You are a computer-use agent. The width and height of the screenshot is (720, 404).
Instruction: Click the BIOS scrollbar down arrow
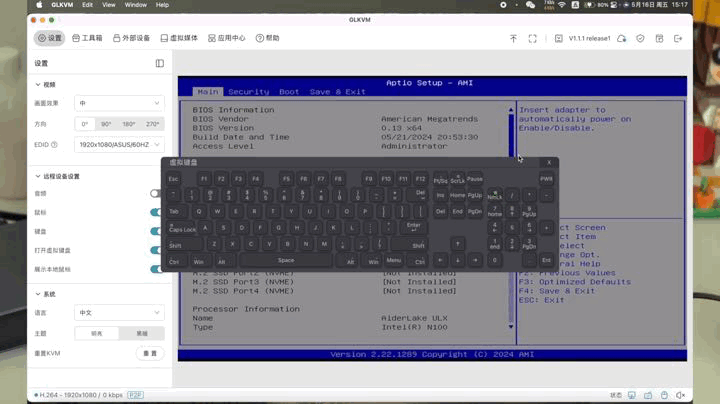(x=511, y=326)
